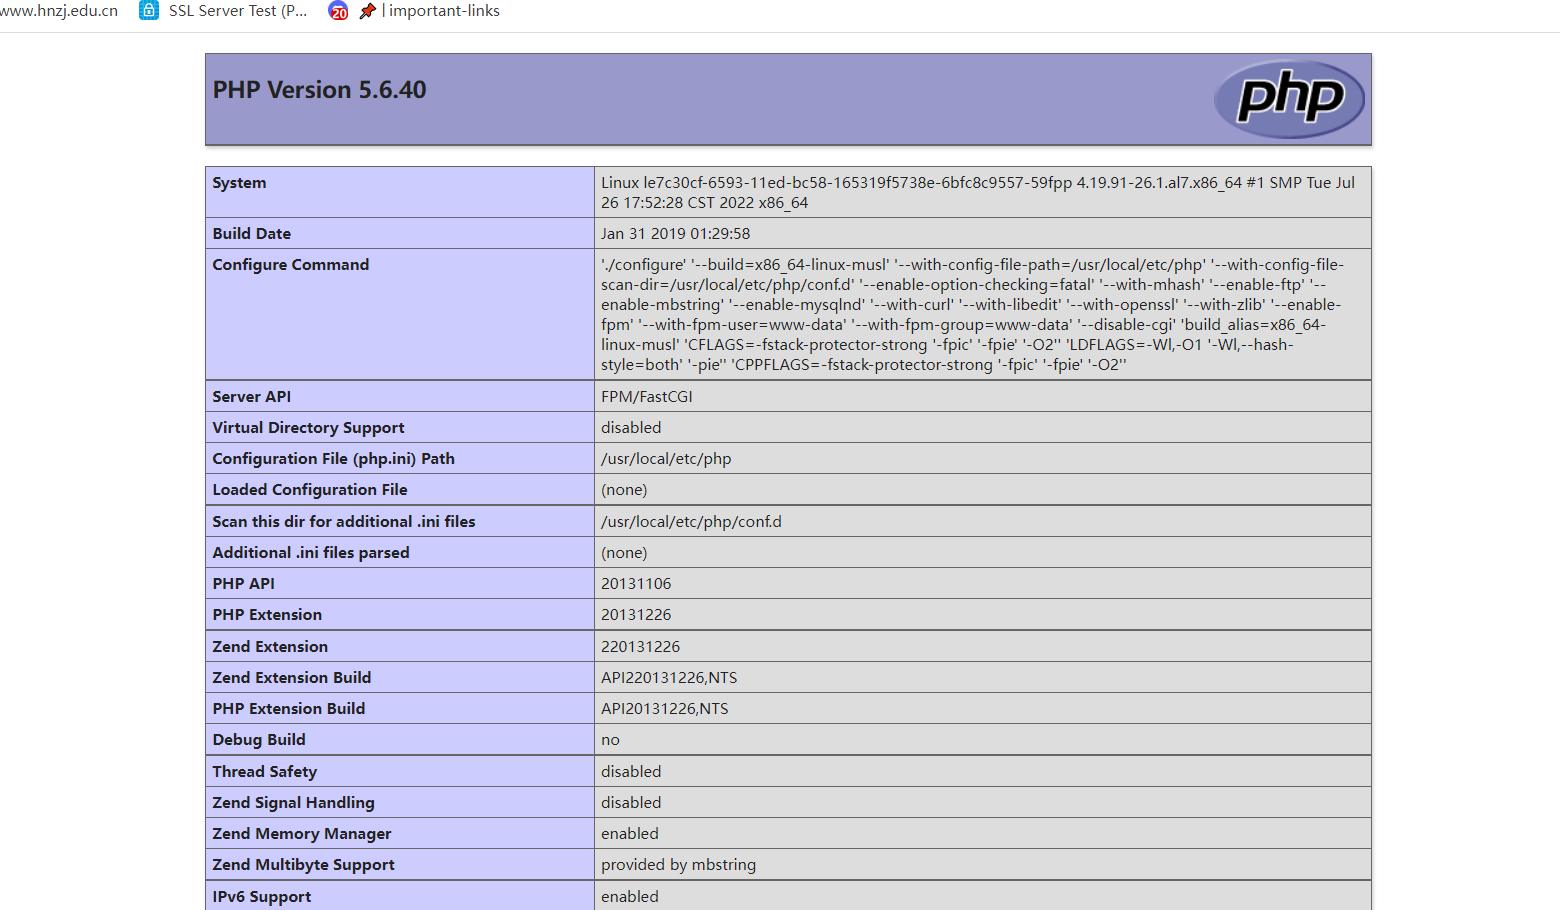
Task: Click the Configure Command label cell
Action: tap(290, 265)
